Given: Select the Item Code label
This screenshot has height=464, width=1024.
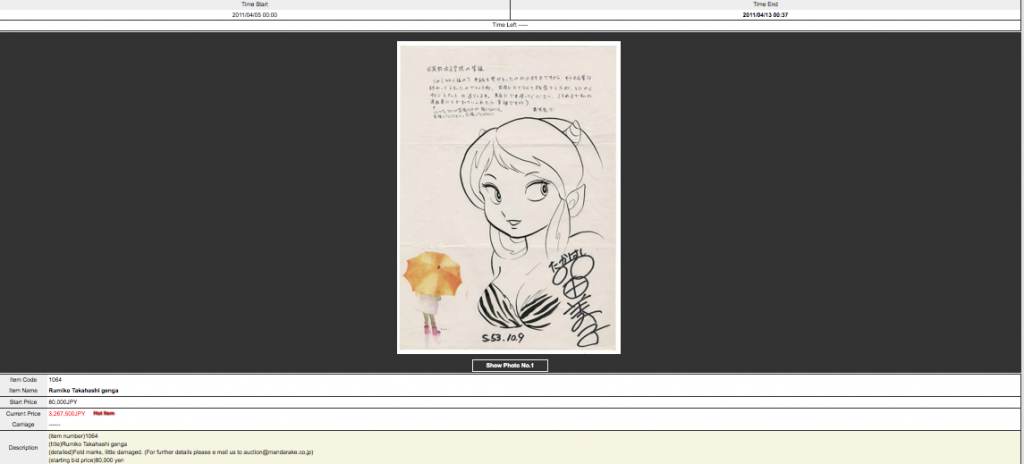Looking at the screenshot, I should pos(24,380).
